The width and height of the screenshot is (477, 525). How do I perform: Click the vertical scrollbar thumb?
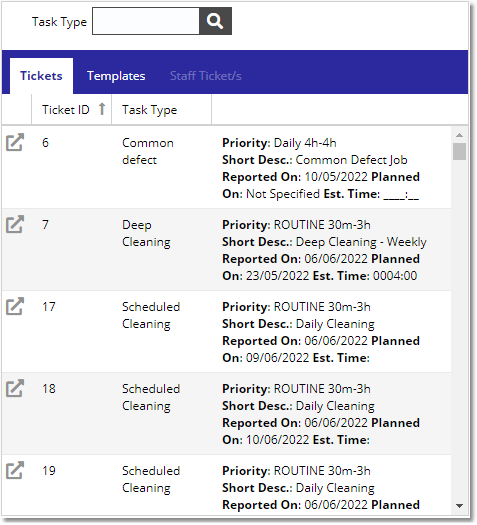pos(459,152)
